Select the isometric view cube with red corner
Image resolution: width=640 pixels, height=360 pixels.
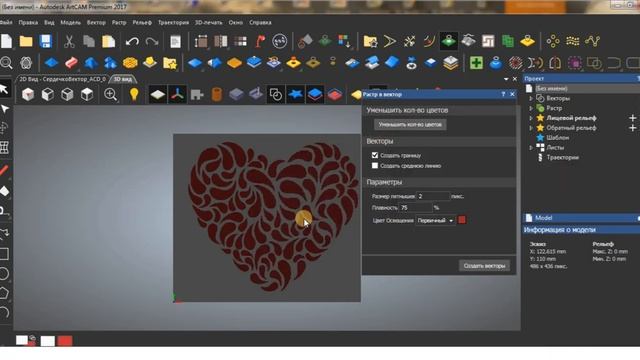pos(28,94)
